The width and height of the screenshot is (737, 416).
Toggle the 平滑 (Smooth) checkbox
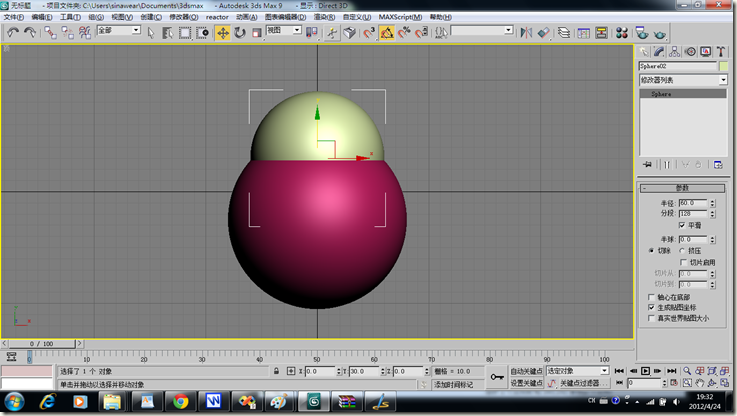[x=682, y=226]
